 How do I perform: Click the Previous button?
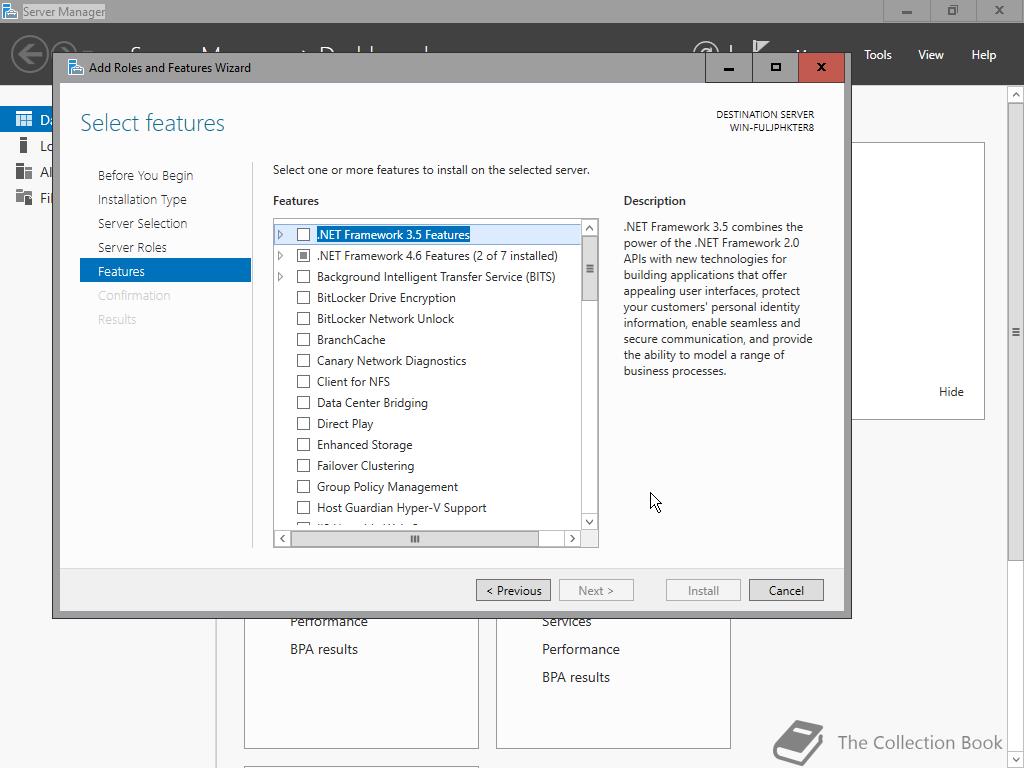(x=513, y=590)
